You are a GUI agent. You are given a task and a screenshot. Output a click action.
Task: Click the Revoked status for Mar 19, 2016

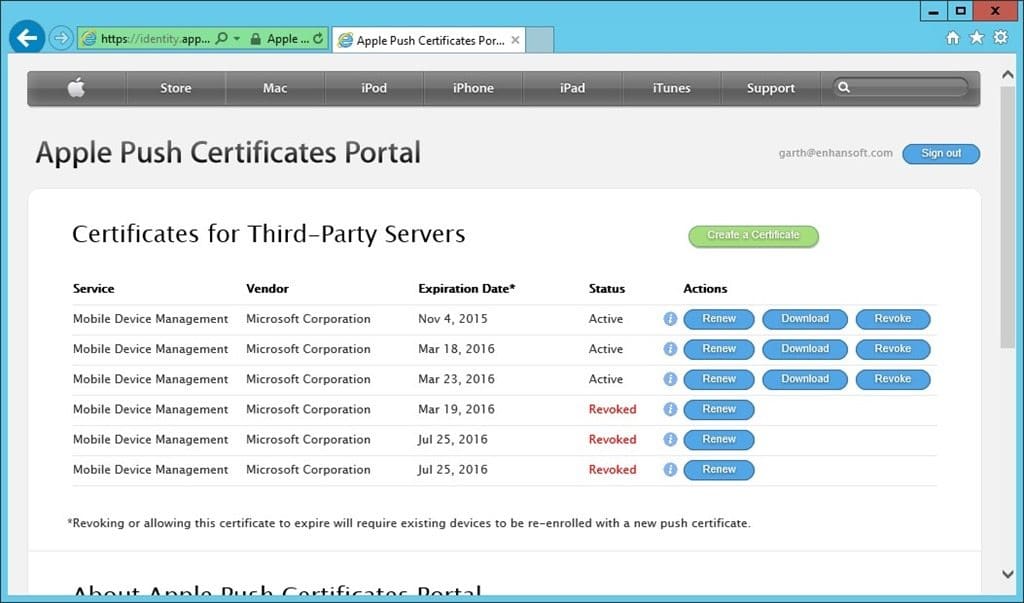[613, 409]
